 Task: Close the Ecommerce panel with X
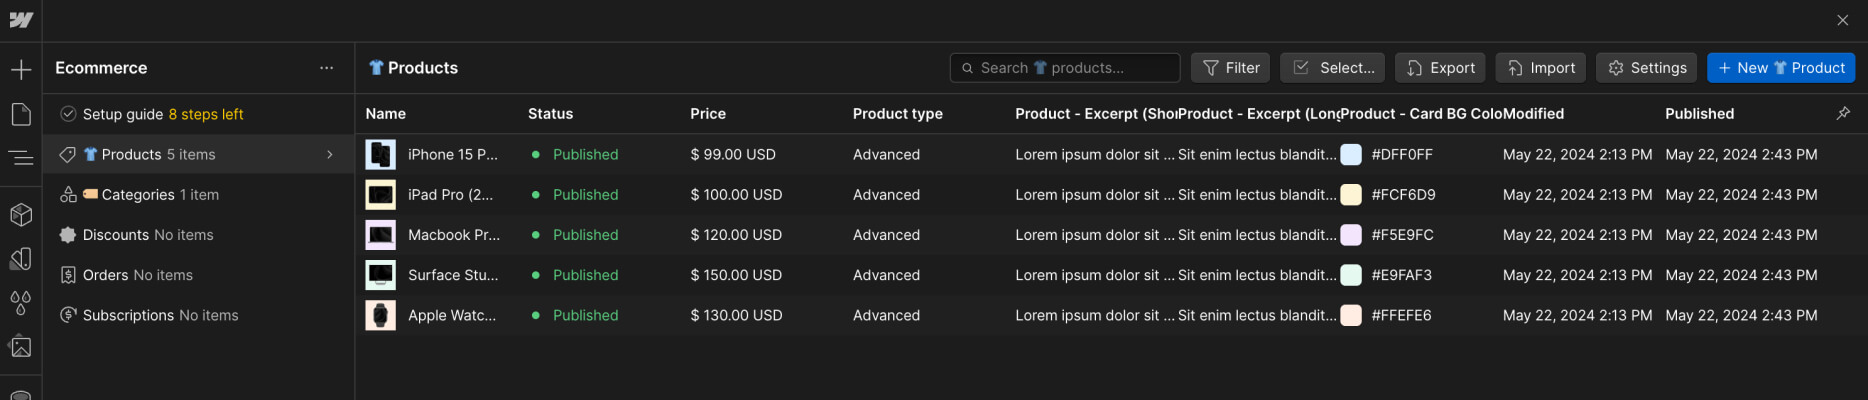[1842, 20]
